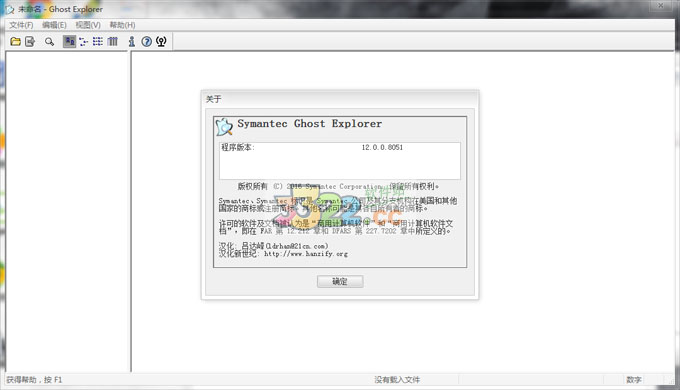The height and width of the screenshot is (390, 680).
Task: Click the hanzify.org URL text
Action: tap(306, 254)
